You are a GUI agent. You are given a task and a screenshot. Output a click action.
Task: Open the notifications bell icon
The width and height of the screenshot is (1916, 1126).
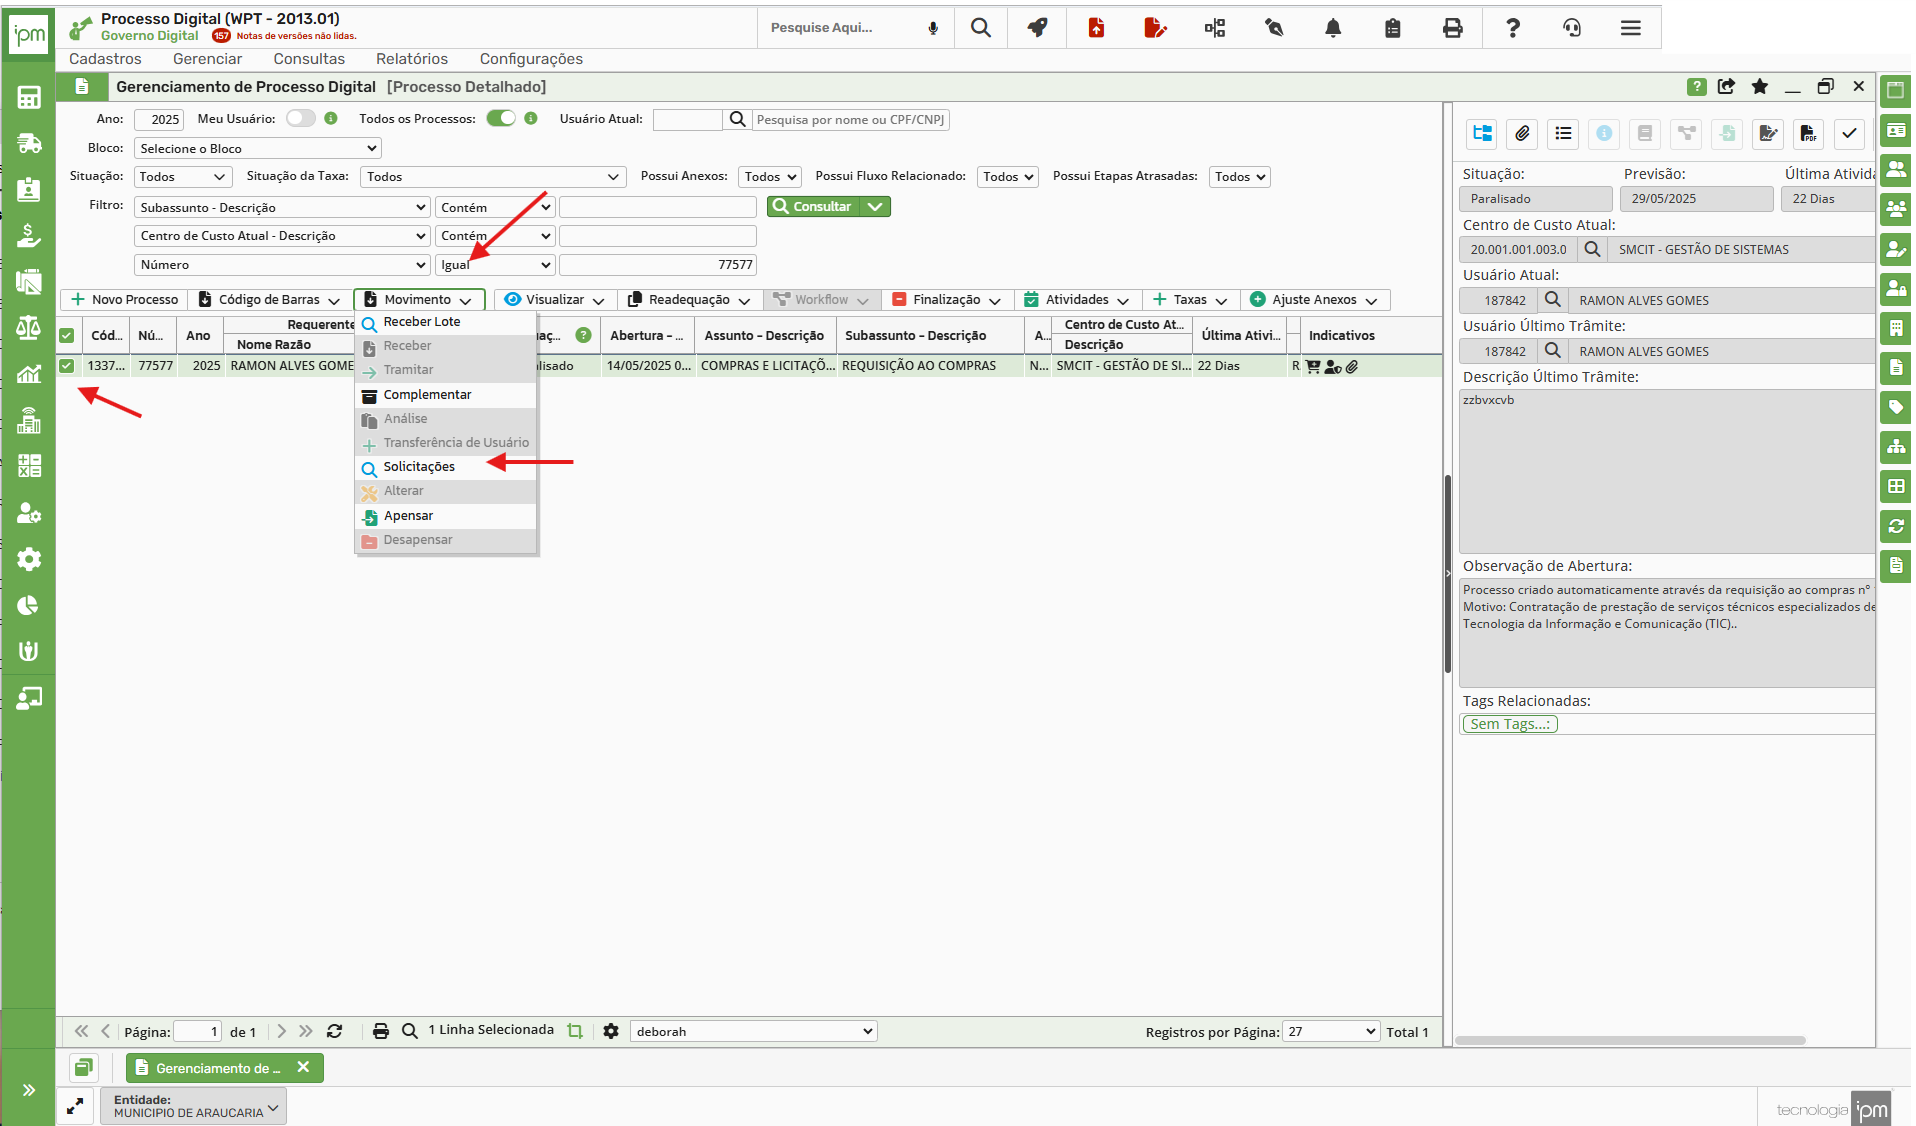[x=1332, y=28]
